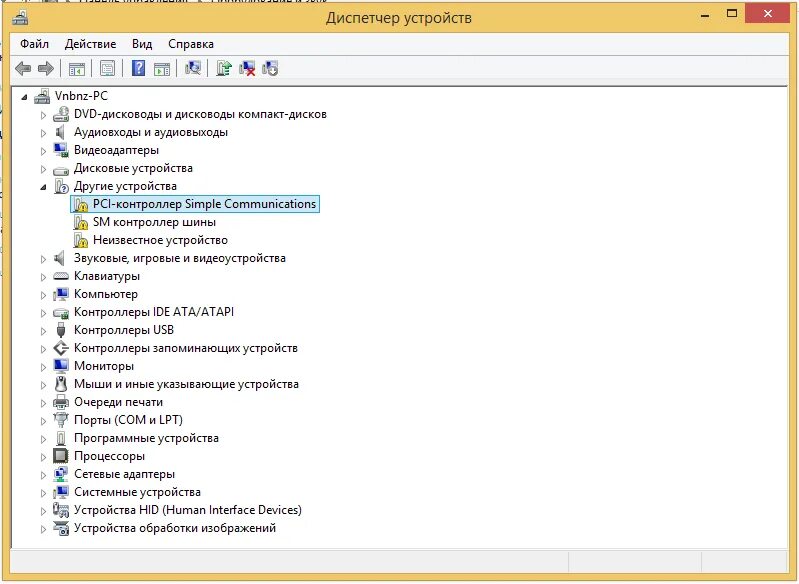The image size is (799, 584).
Task: Expand Контроллеры запоминающих устройств node
Action: point(43,349)
